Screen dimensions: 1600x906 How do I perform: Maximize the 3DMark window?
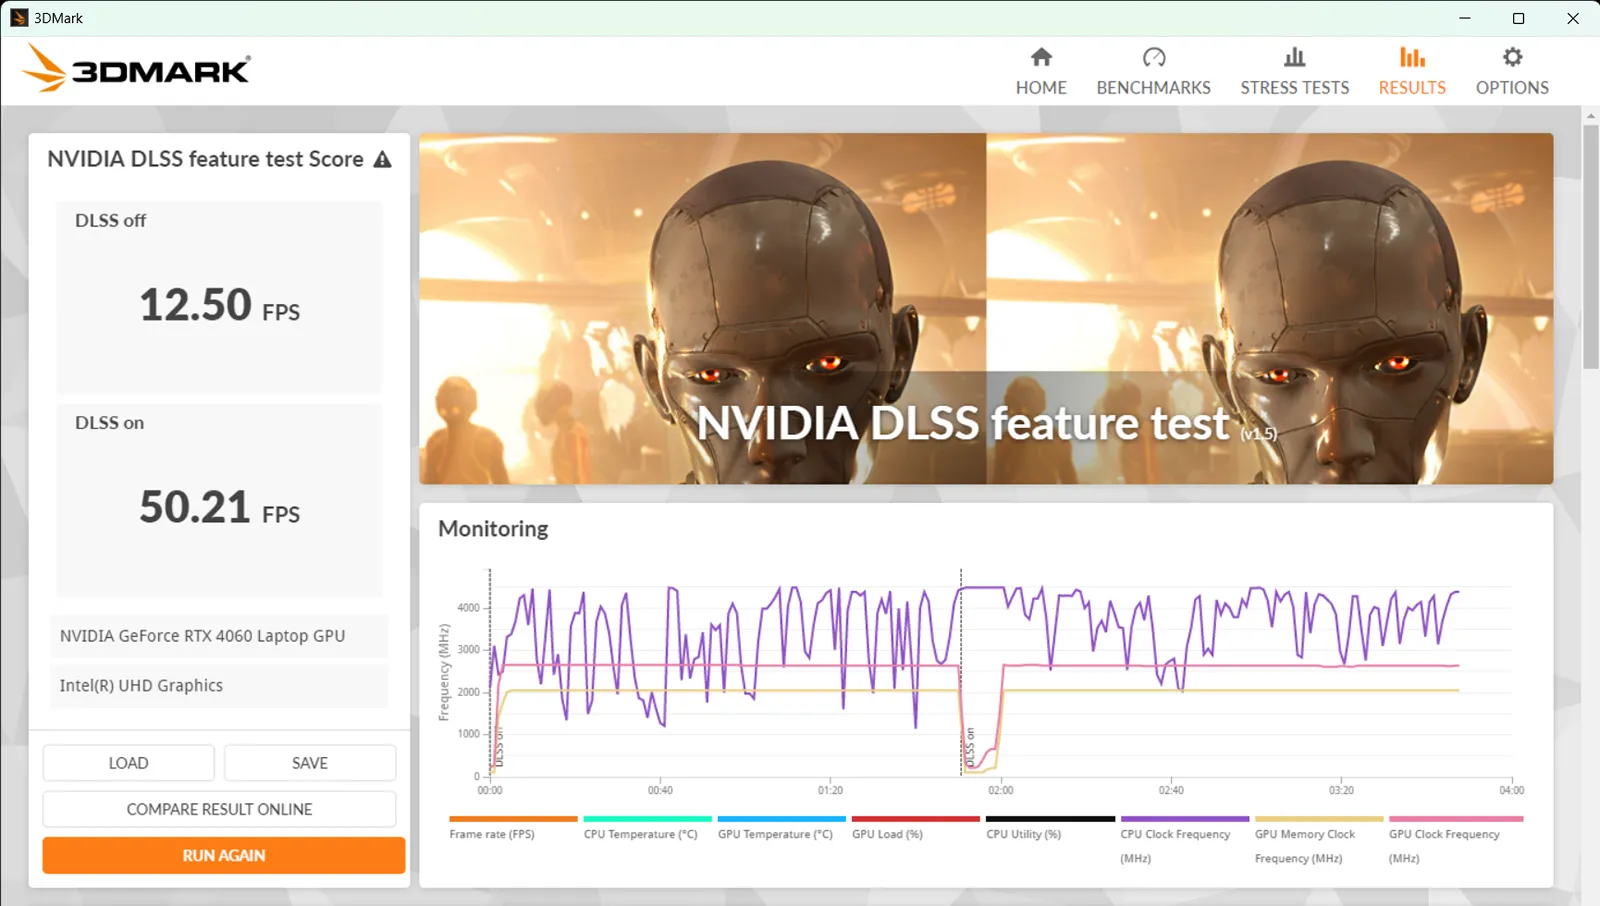point(1518,18)
